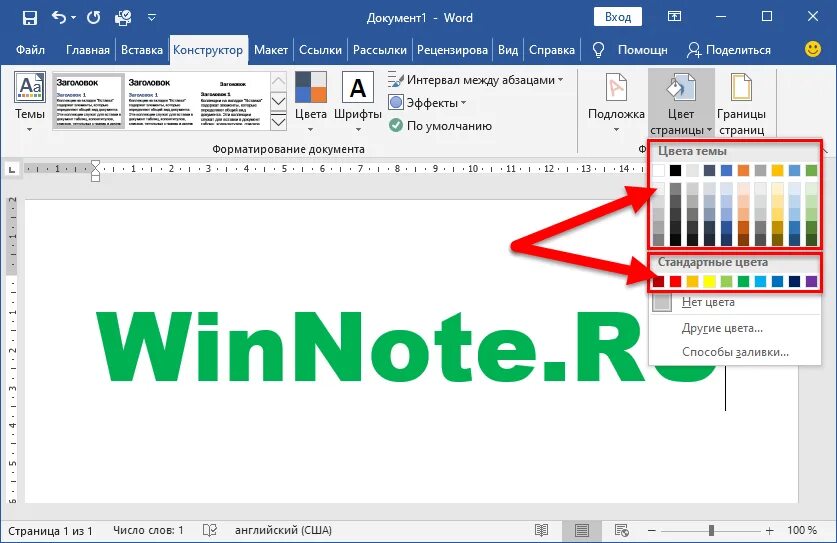Open Другие цвета... menu item
Viewport: 837px width, 543px height.
[735, 328]
